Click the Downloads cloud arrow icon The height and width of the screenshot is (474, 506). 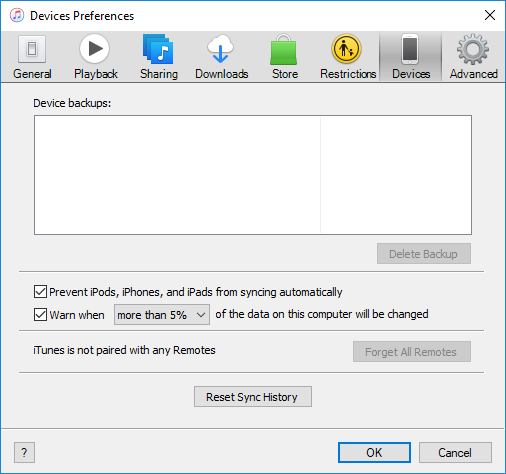tap(220, 49)
